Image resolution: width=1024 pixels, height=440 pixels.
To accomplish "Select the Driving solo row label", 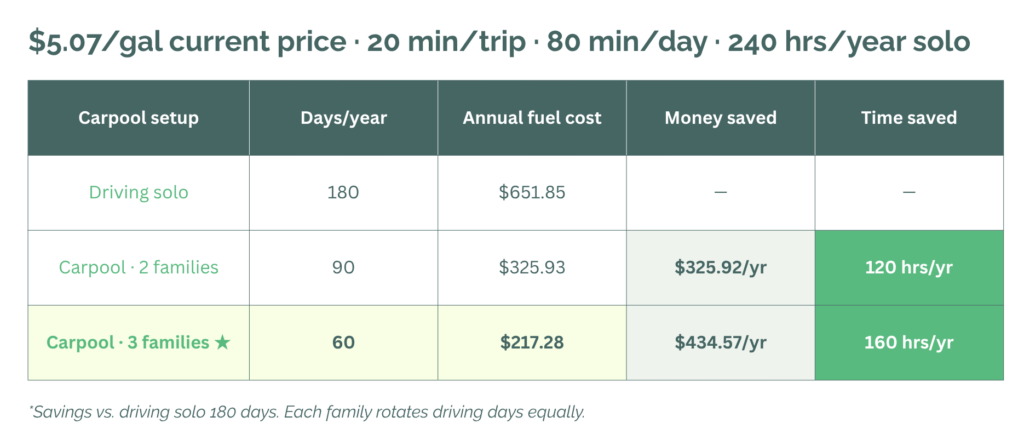I will pos(138,192).
